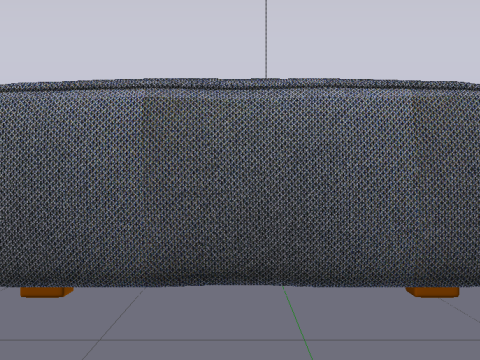Select the right orange wooden foot
Viewport: 480px width, 360px height.
pos(432,292)
